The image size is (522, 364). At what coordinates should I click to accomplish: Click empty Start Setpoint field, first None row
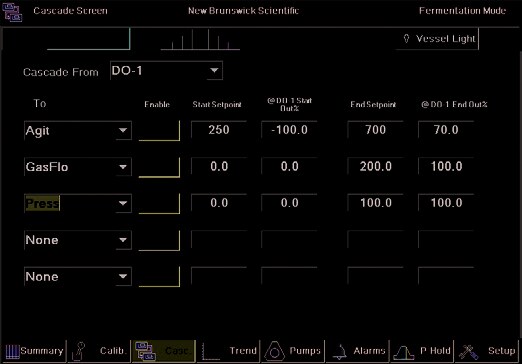click(x=219, y=240)
